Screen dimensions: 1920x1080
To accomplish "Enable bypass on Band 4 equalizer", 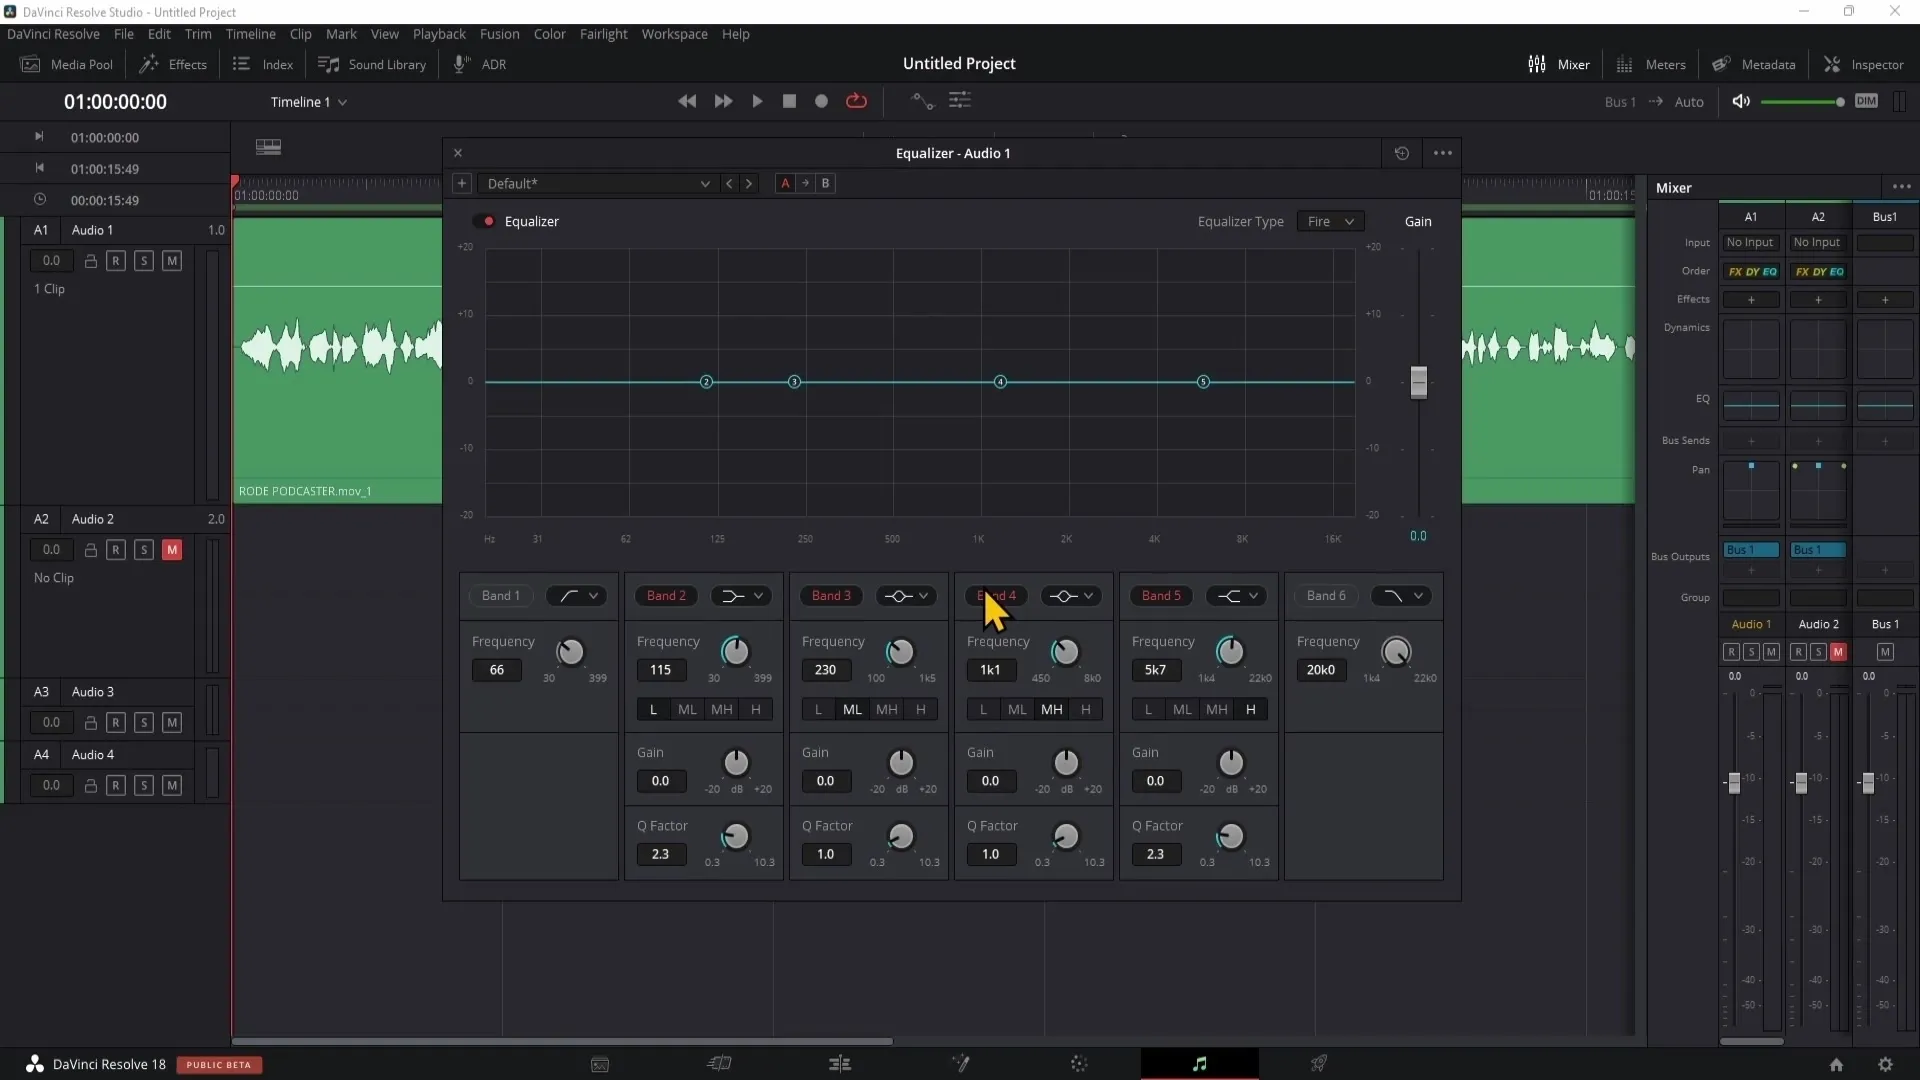I will click(x=997, y=595).
